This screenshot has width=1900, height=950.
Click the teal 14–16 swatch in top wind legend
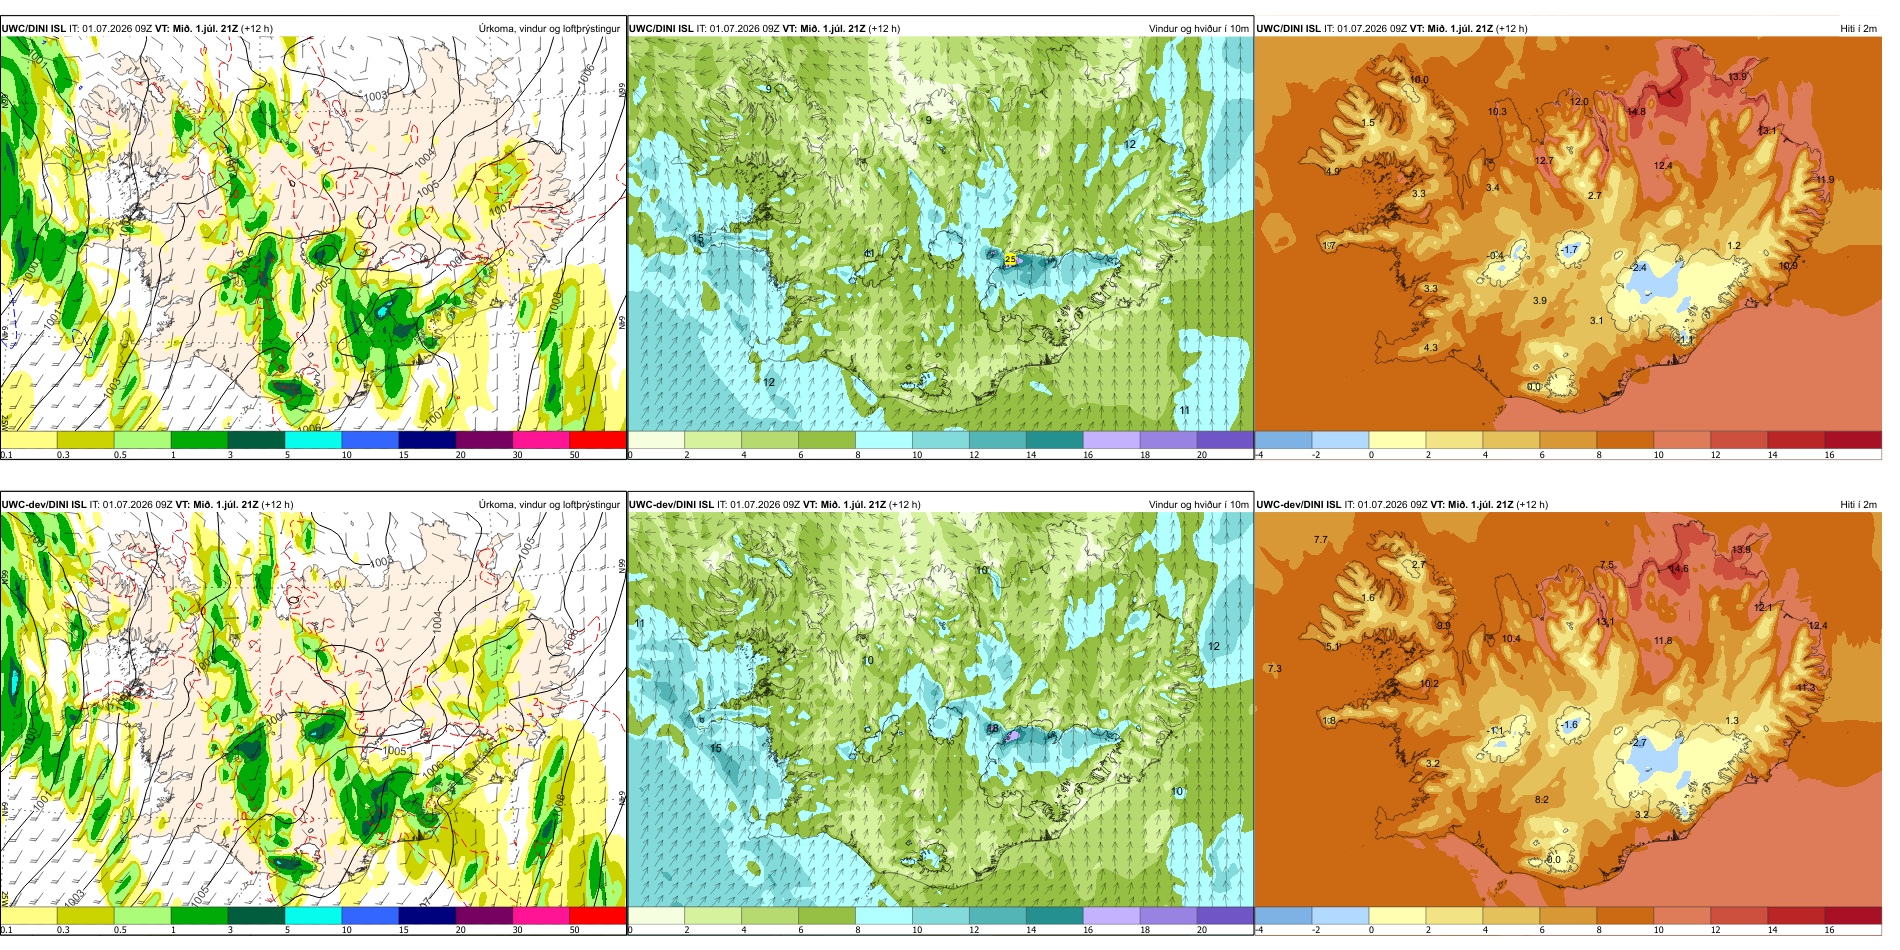click(x=1054, y=440)
